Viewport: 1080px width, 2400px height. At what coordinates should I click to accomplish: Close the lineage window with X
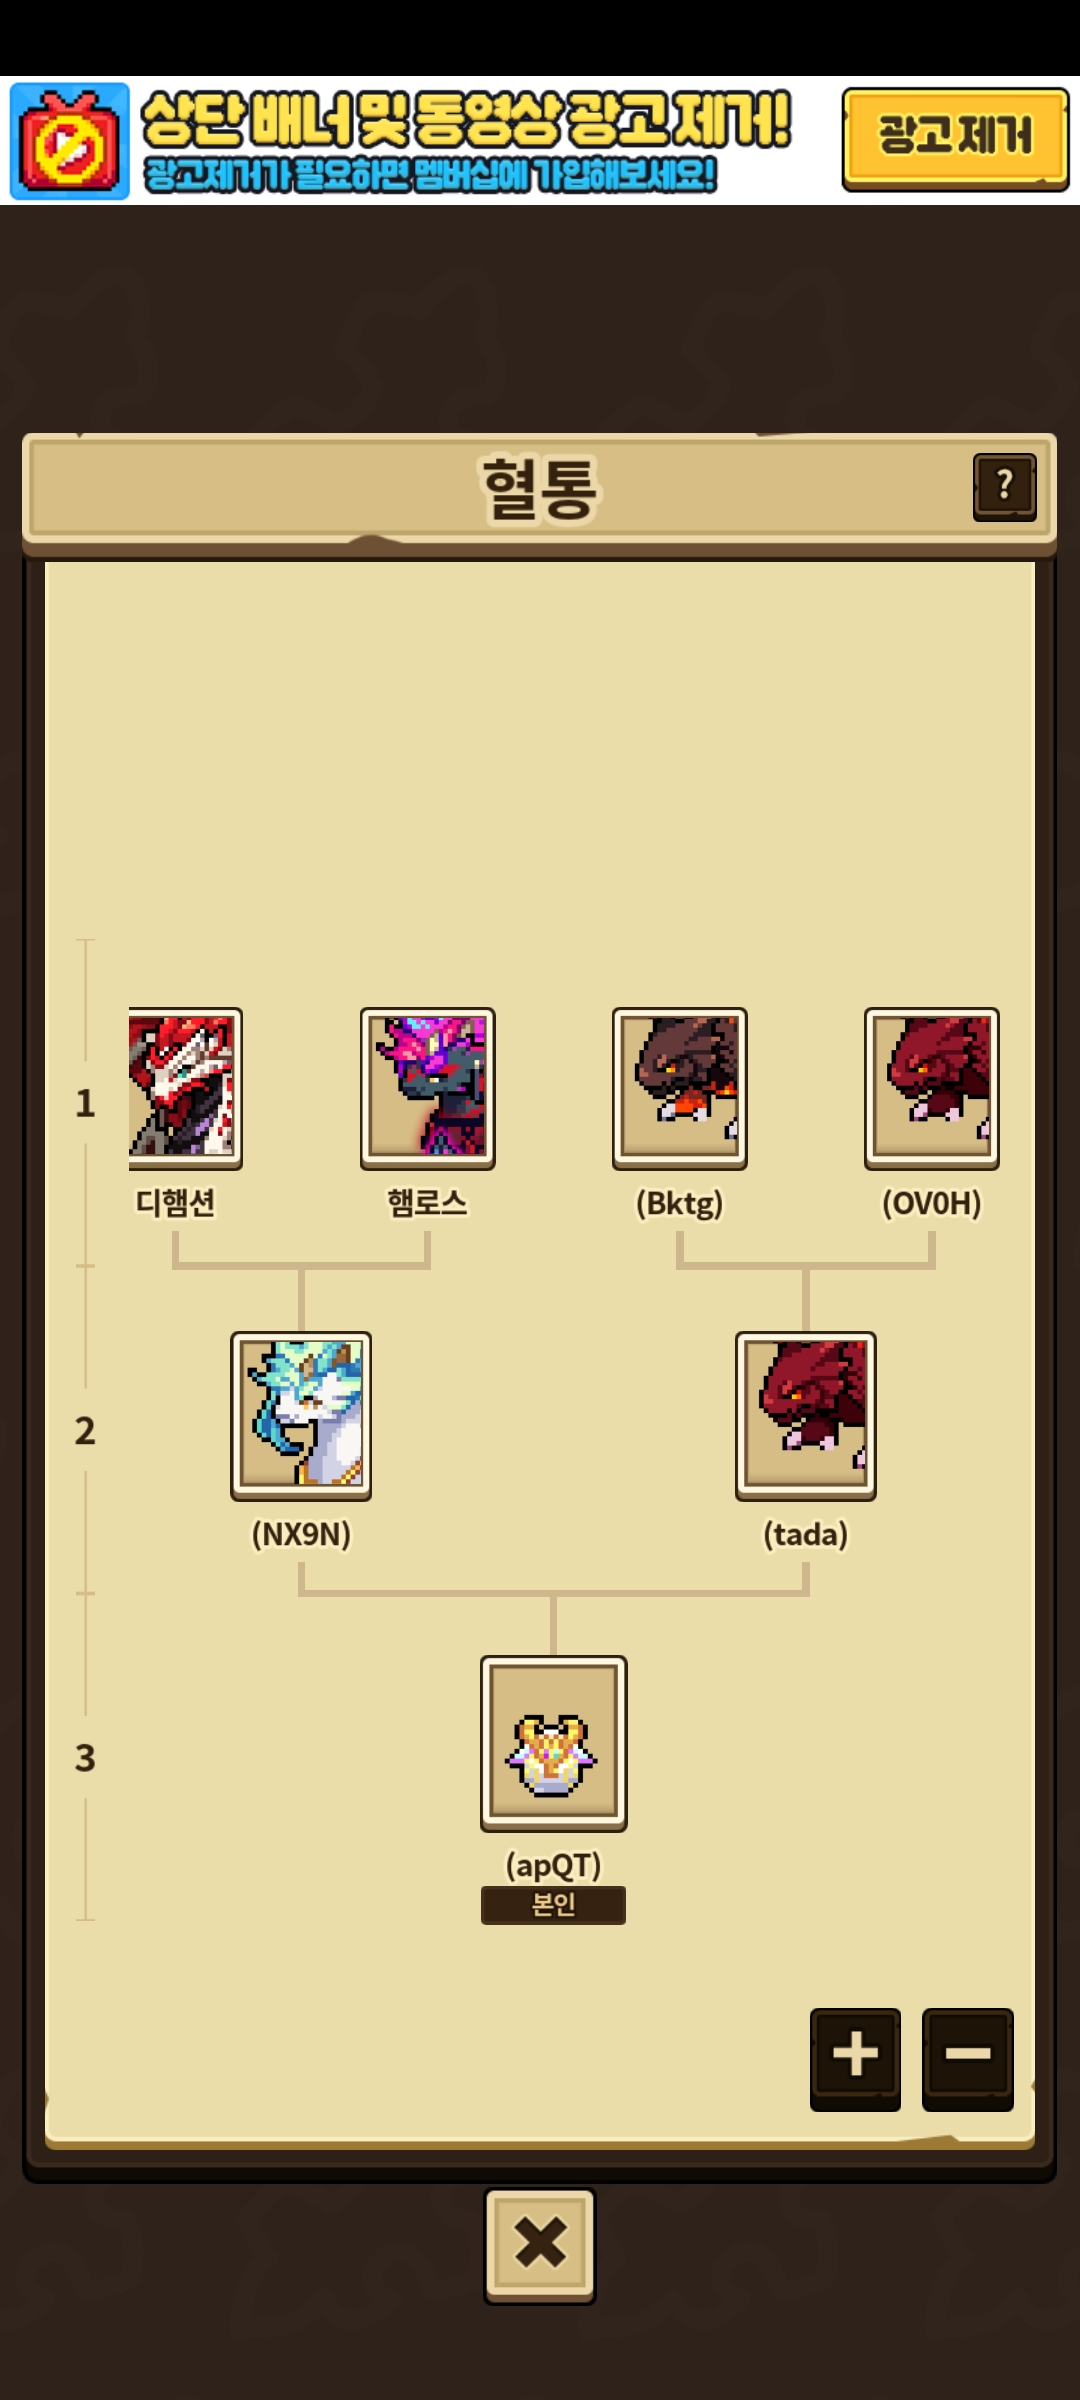pyautogui.click(x=540, y=2245)
